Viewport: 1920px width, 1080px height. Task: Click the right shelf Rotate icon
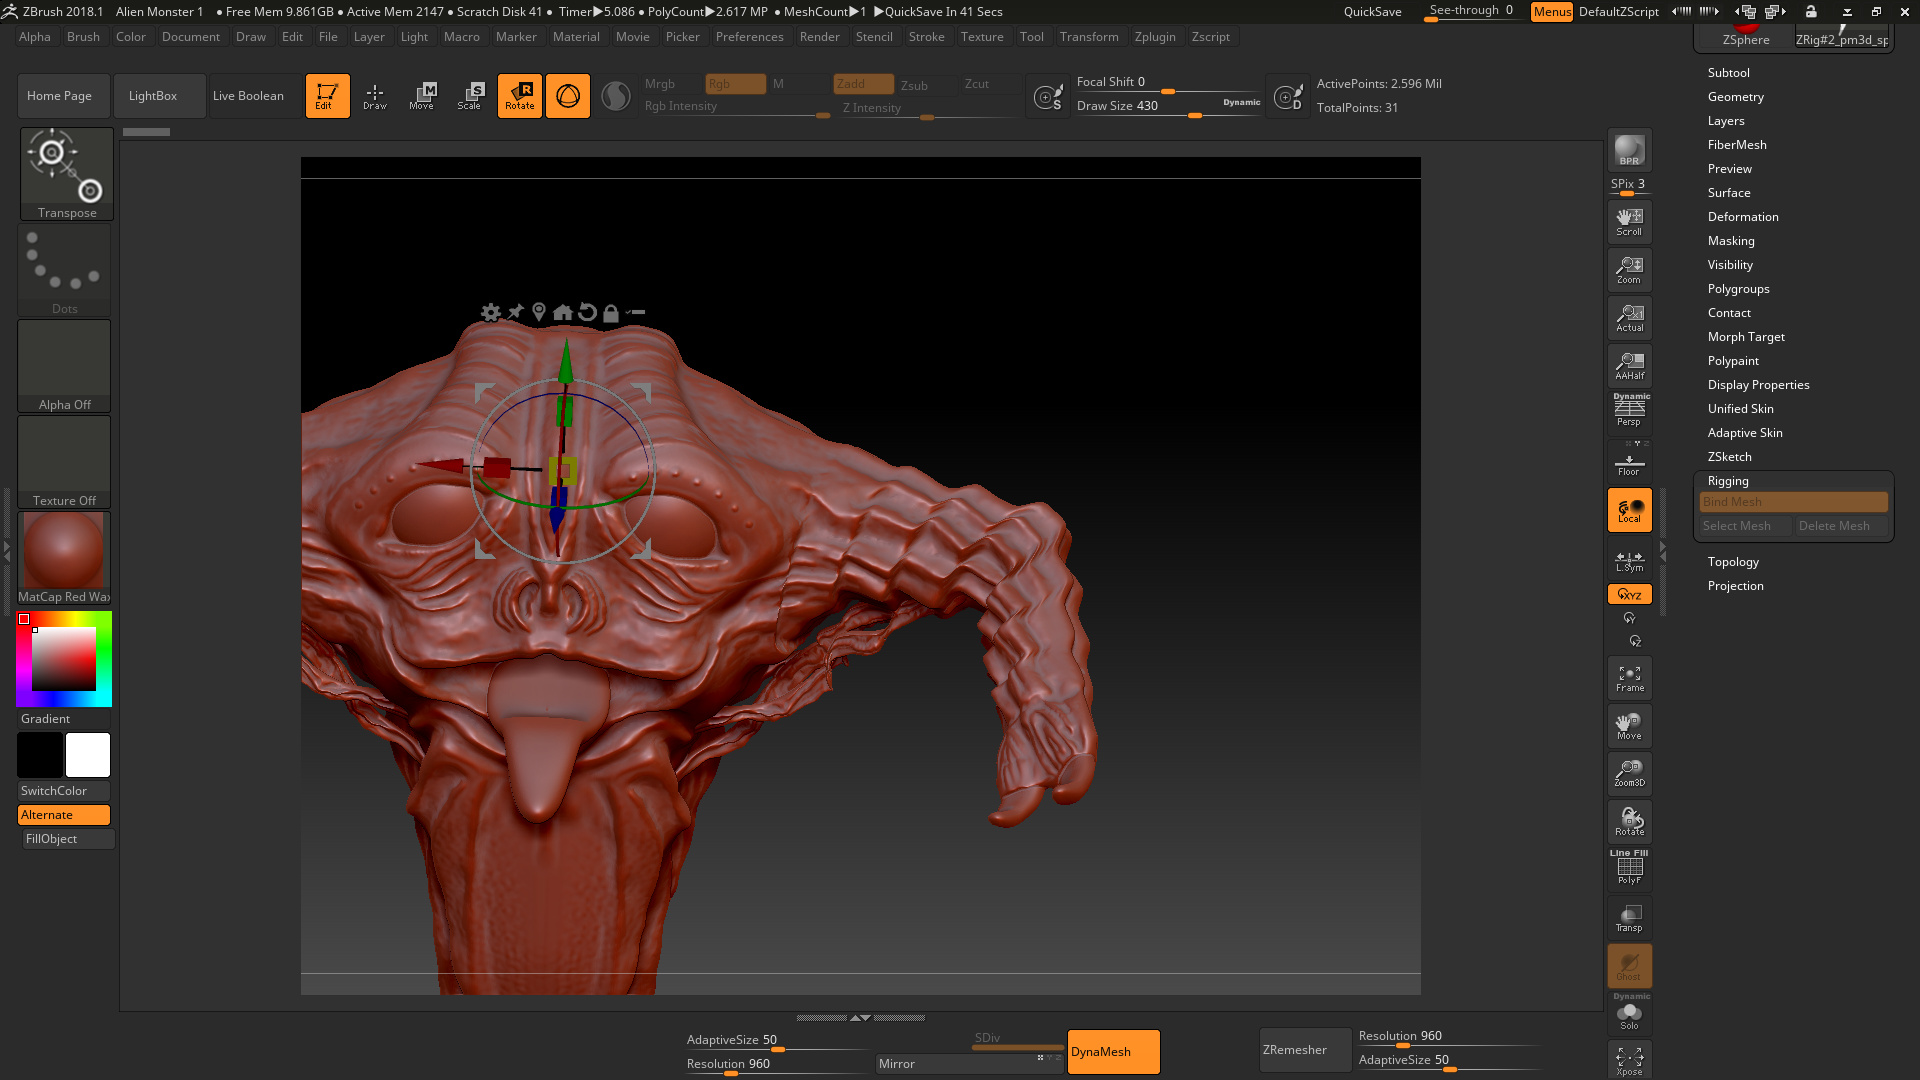(x=1629, y=822)
